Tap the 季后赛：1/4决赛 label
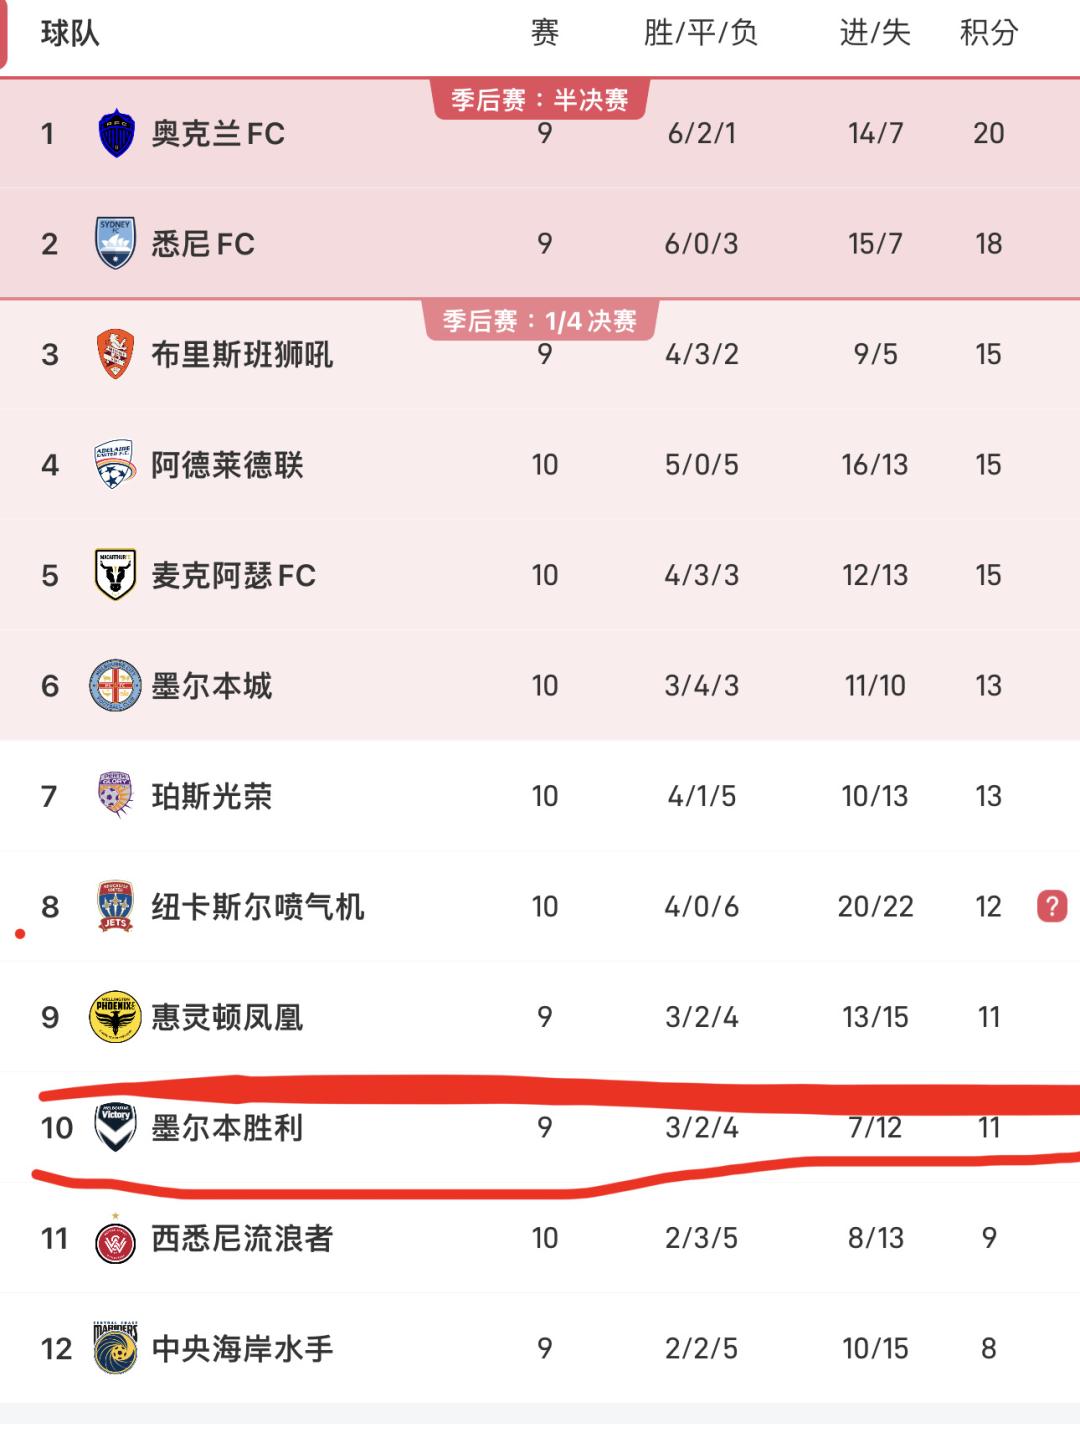This screenshot has height=1453, width=1080. click(x=540, y=321)
